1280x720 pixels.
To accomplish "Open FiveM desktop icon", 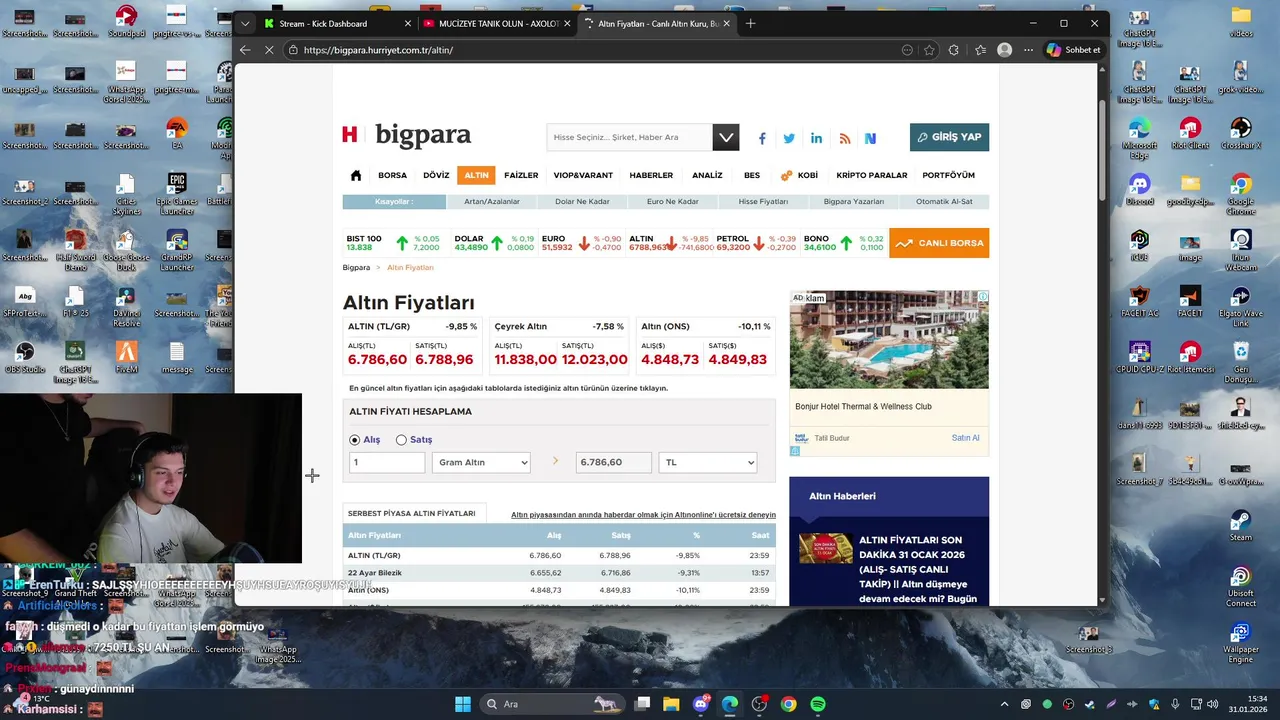I will pyautogui.click(x=126, y=357).
